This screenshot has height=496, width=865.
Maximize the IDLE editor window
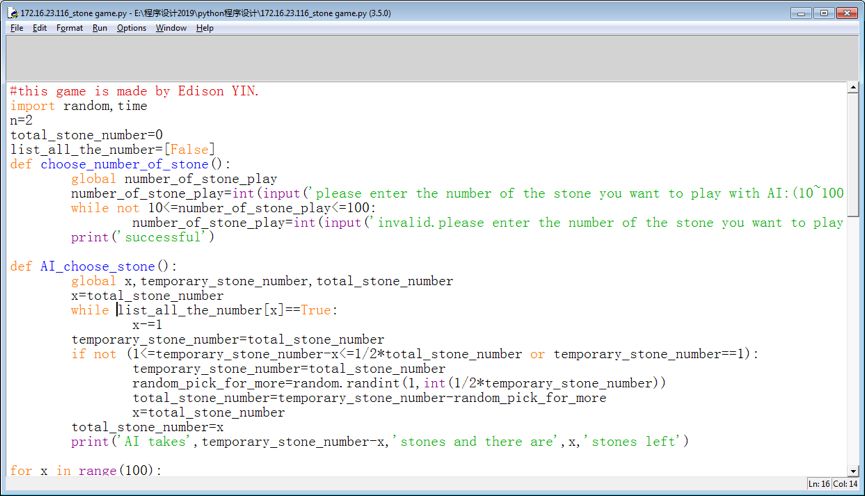tap(824, 13)
